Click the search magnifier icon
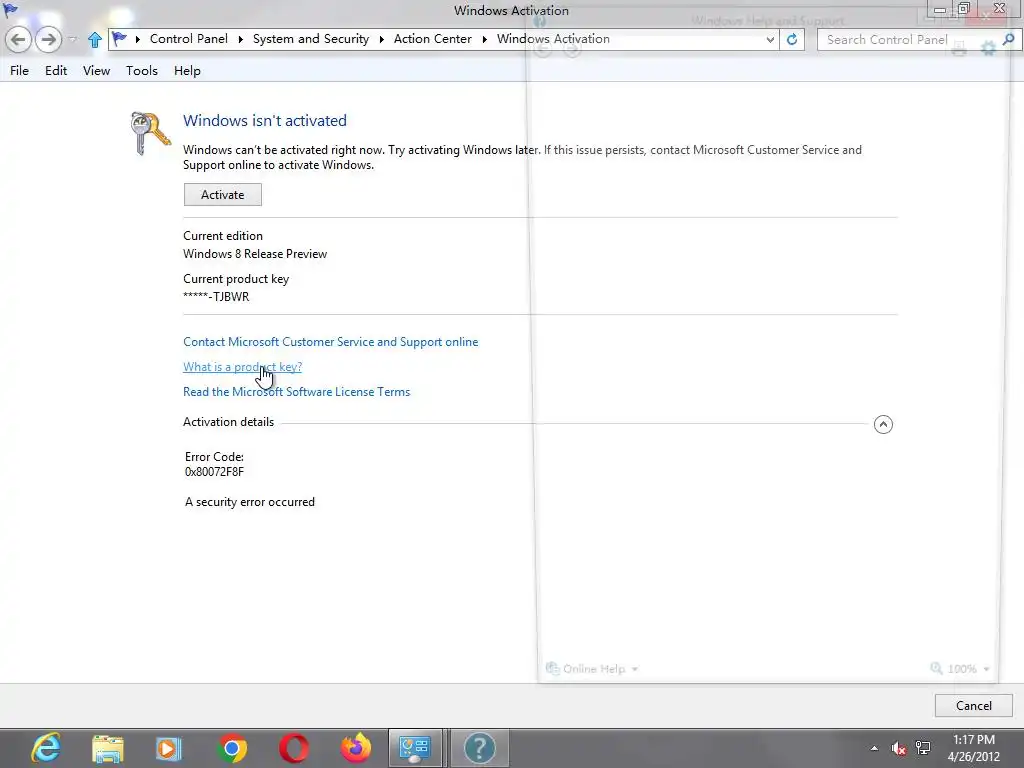 tap(1008, 40)
